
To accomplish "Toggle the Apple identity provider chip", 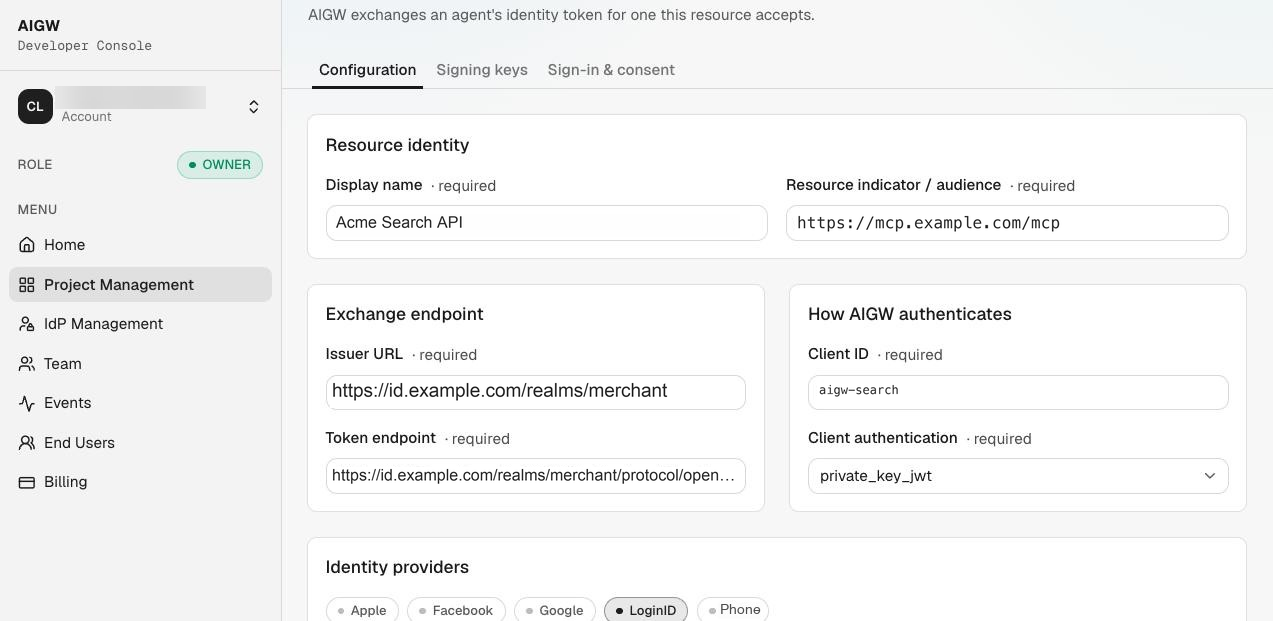I will [x=362, y=610].
